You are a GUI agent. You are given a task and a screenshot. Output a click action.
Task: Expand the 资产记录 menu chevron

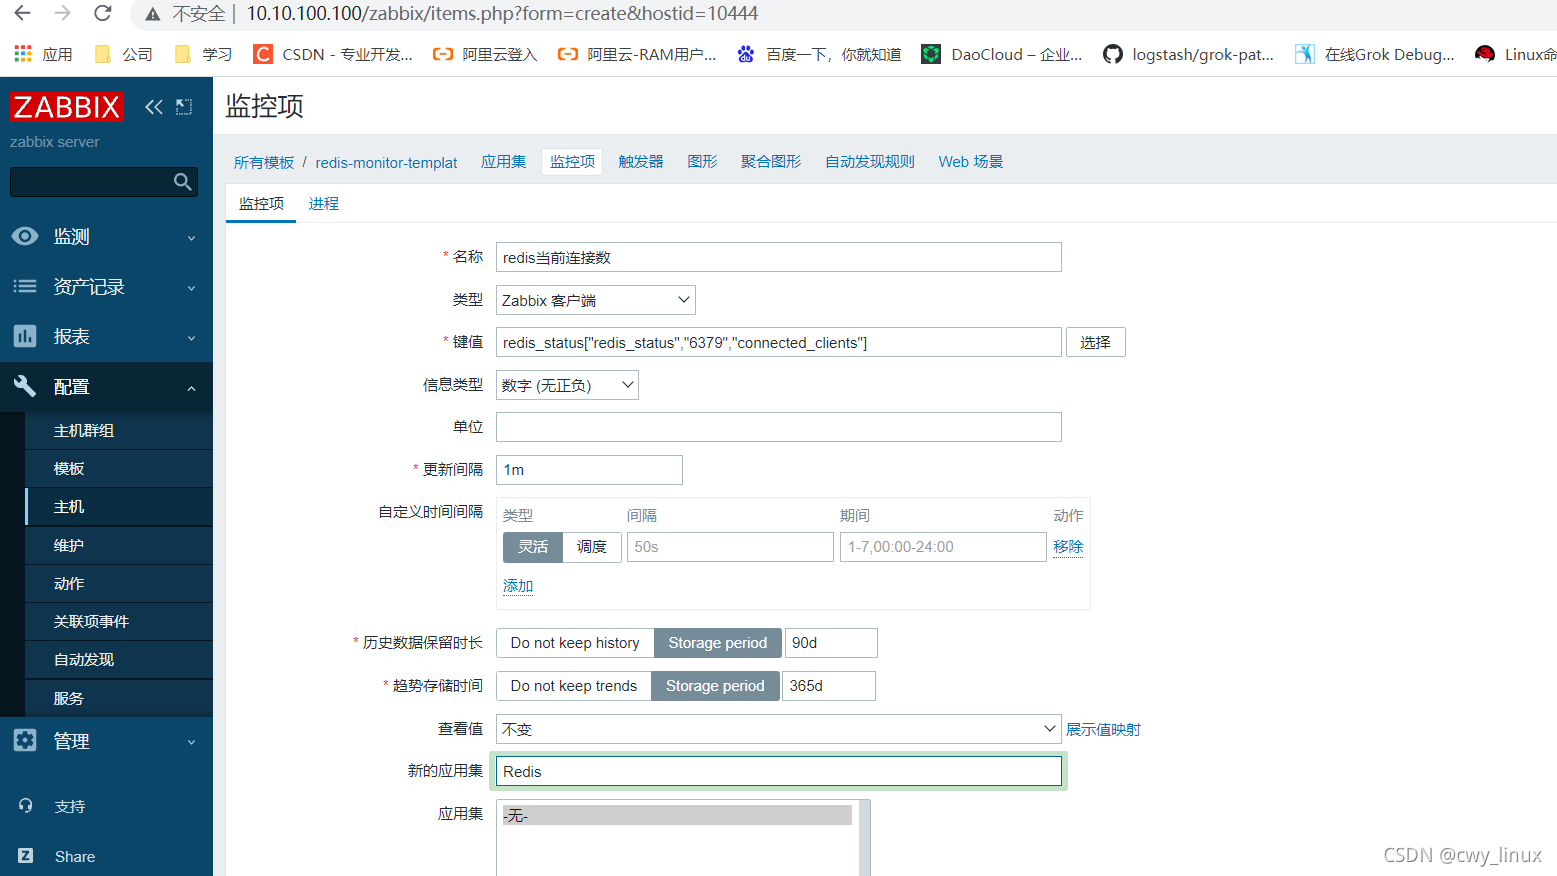[x=191, y=288]
